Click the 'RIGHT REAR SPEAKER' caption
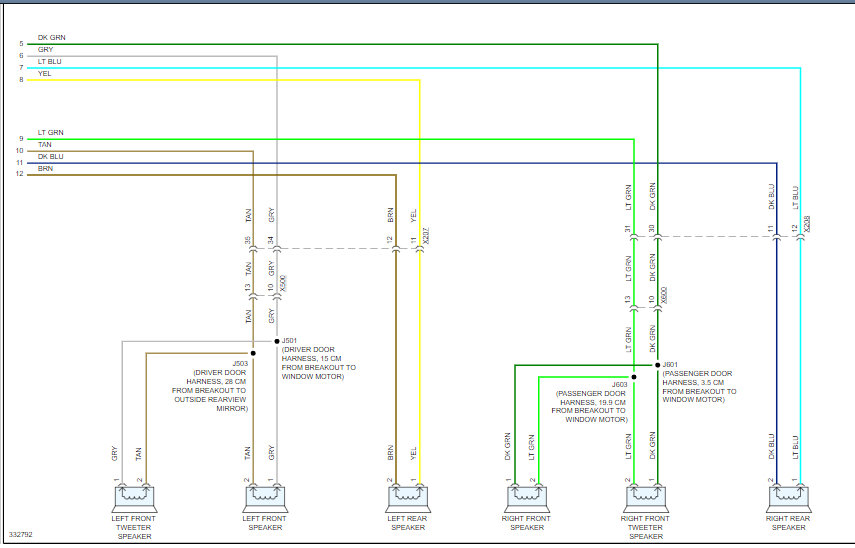The height and width of the screenshot is (548, 855). pyautogui.click(x=788, y=523)
